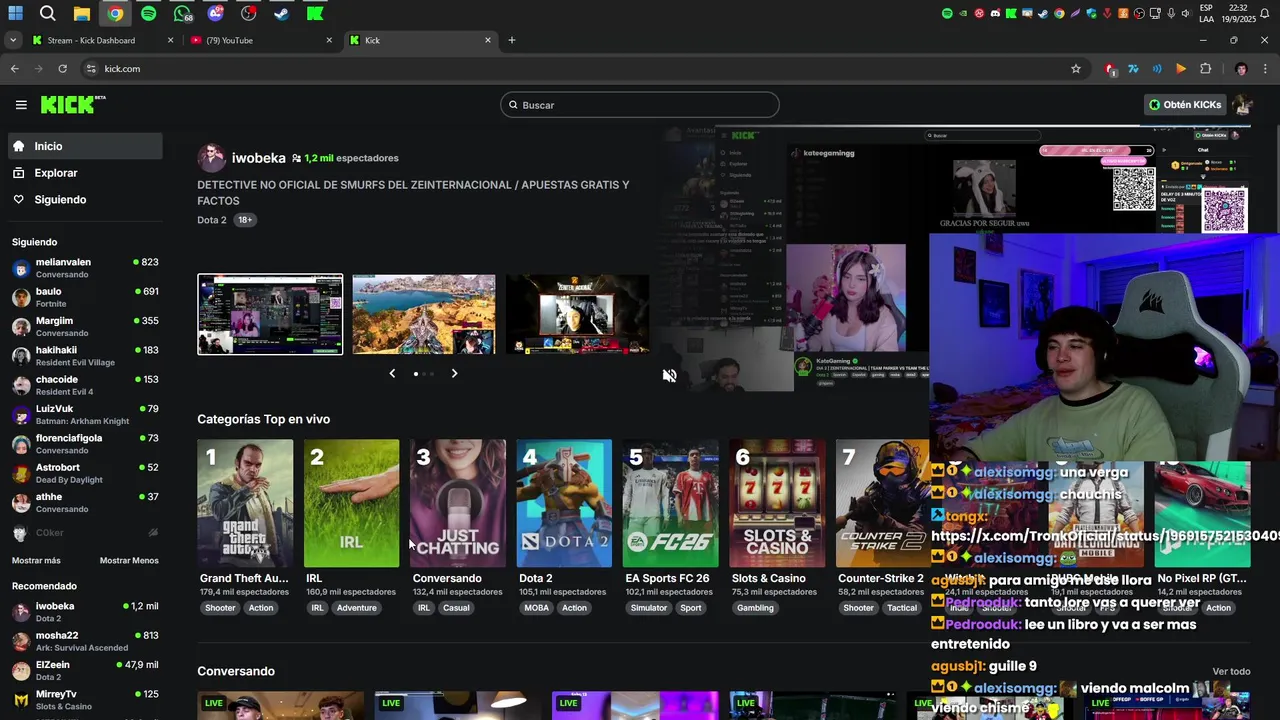Show previous featured stream with left arrow
This screenshot has height=720, width=1280.
click(x=392, y=373)
